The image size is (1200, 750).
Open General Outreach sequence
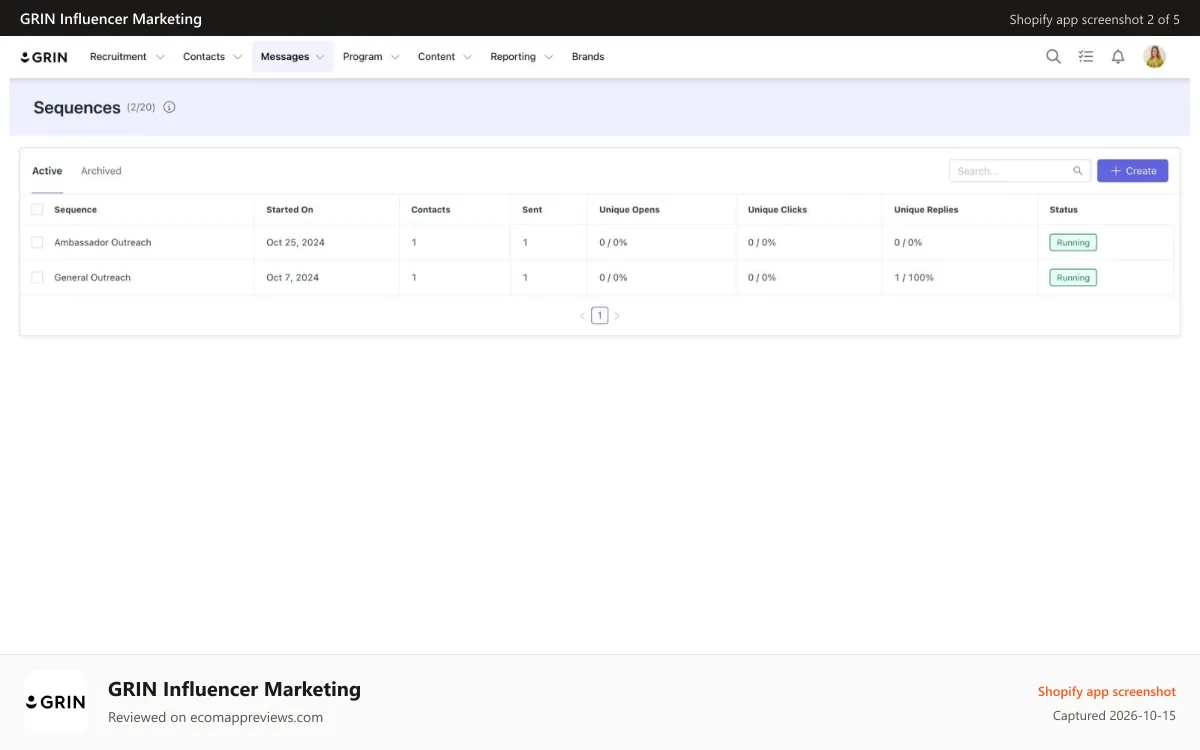pyautogui.click(x=92, y=278)
